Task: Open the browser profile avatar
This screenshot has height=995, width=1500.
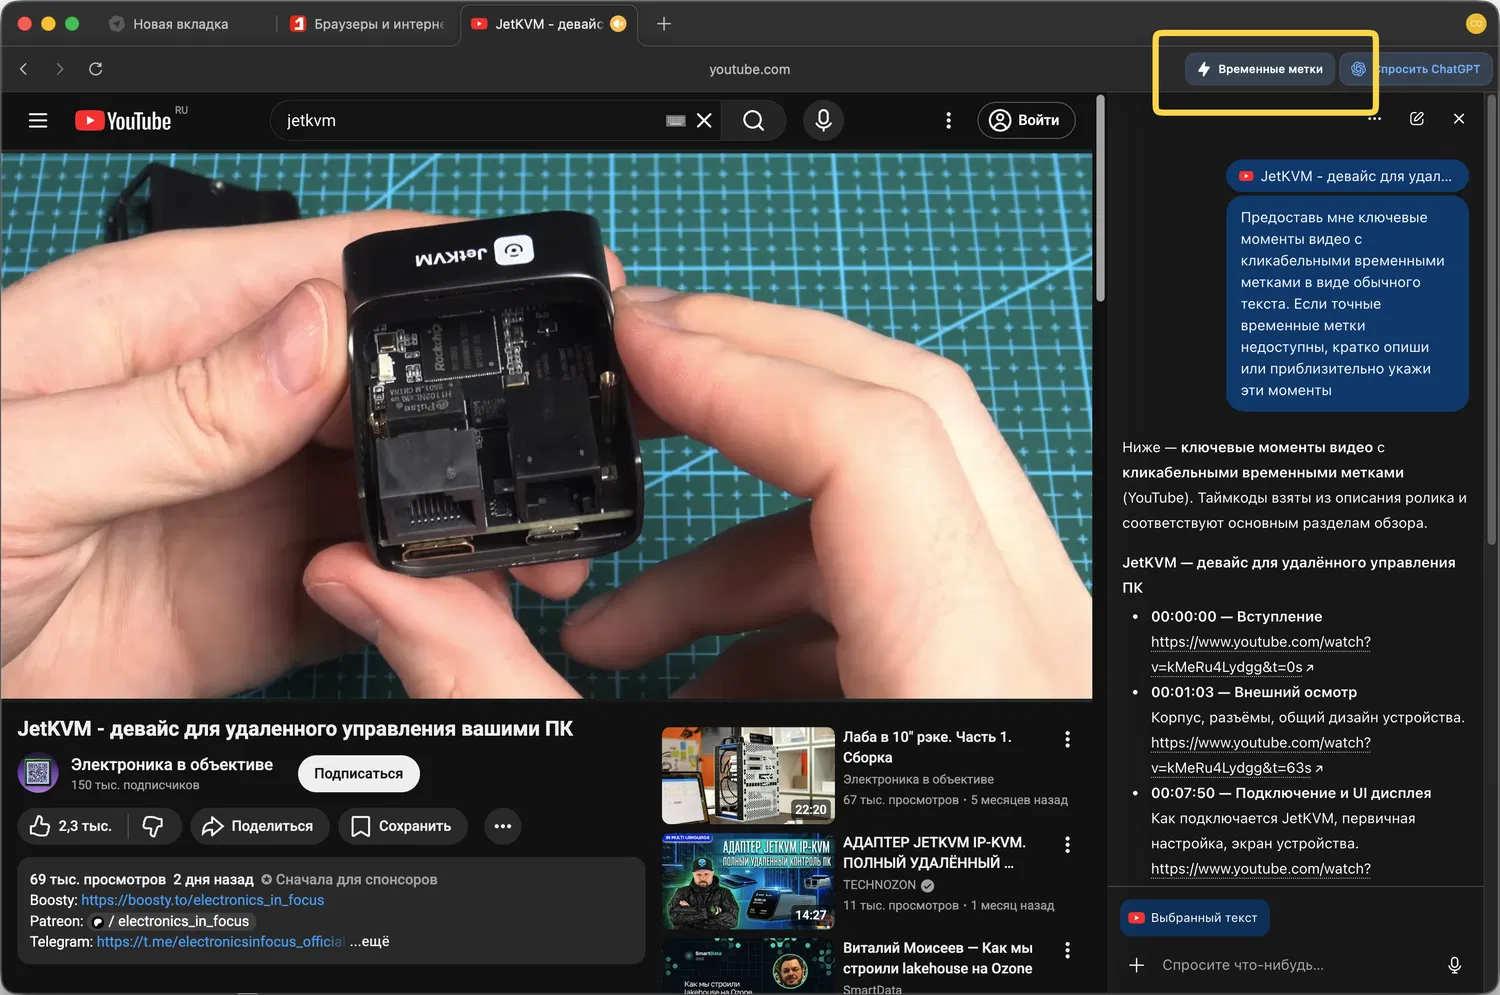Action: point(1476,24)
